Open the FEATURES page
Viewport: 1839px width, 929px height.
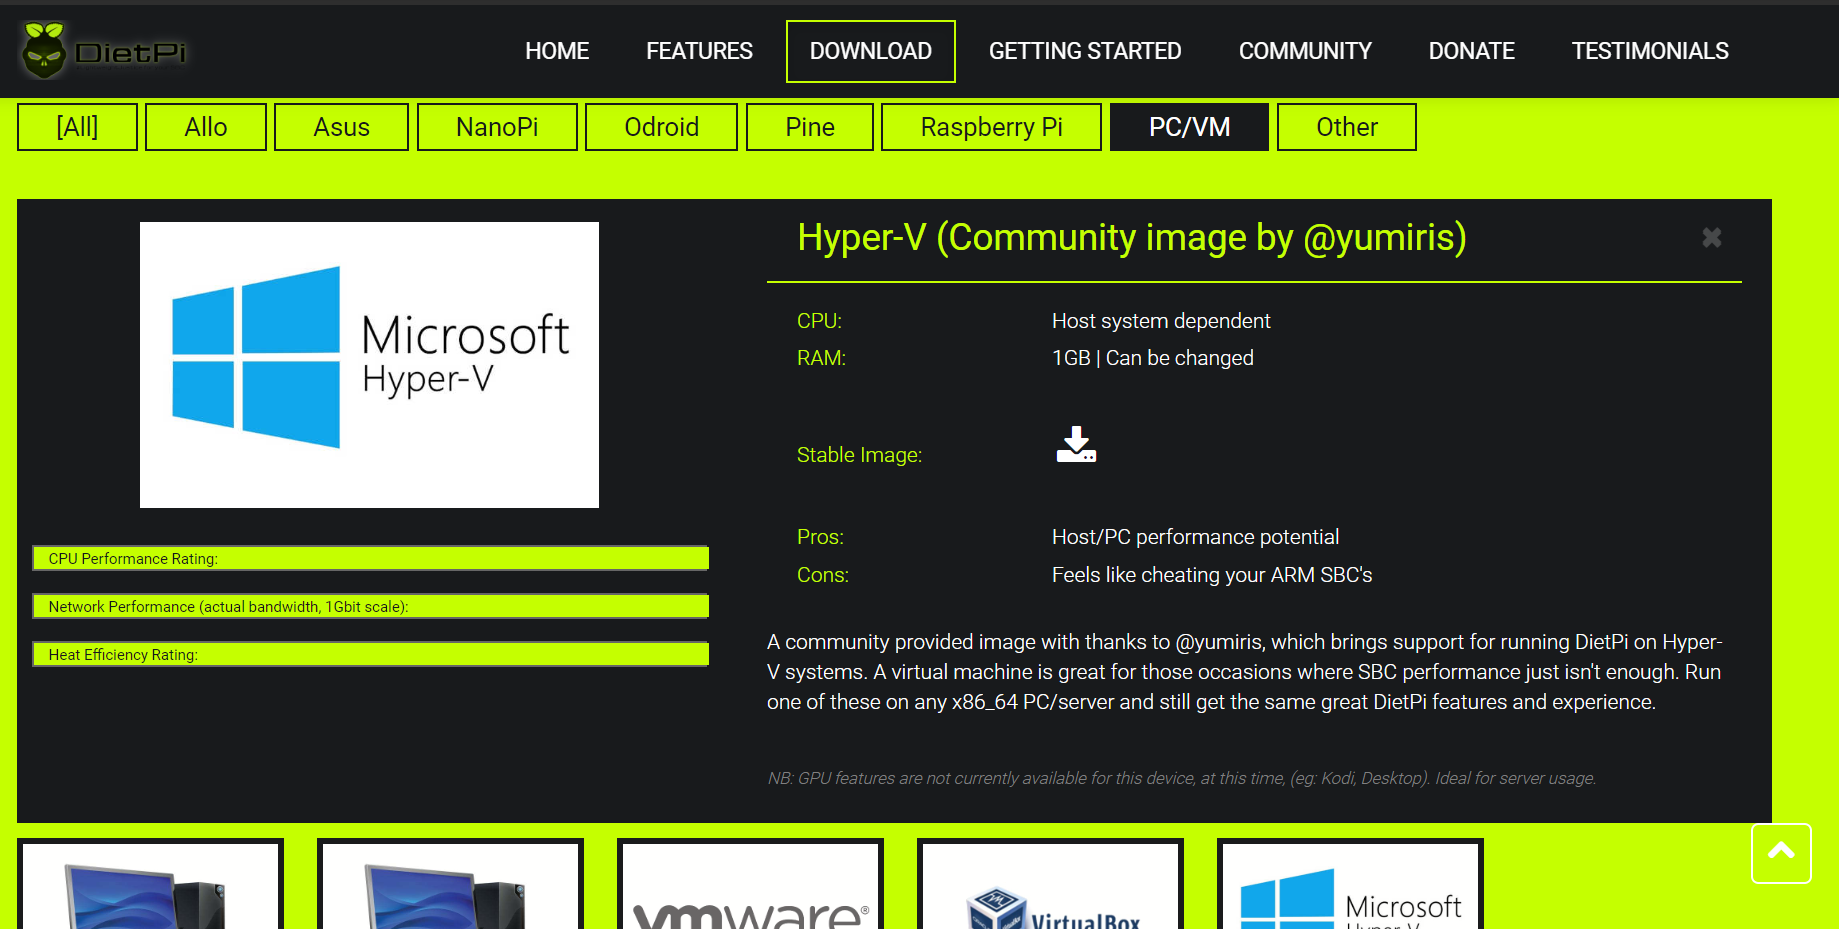coord(699,51)
